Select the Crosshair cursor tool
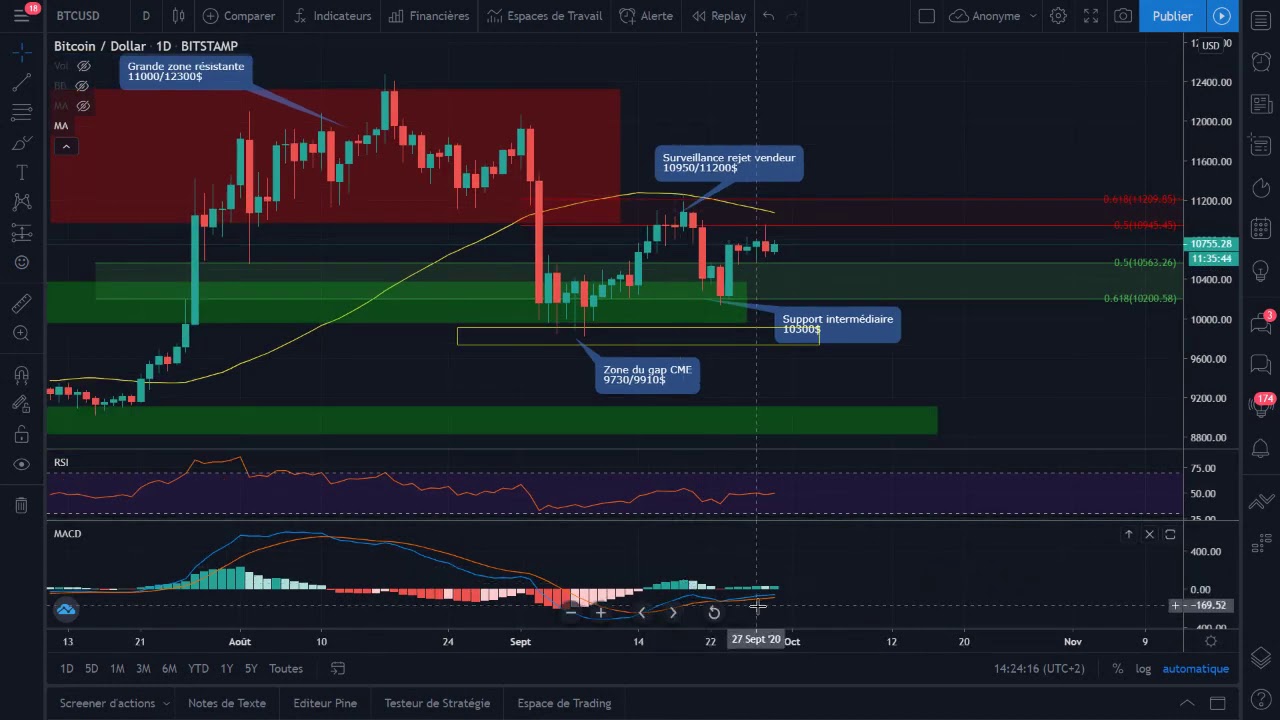This screenshot has width=1280, height=720. coord(21,52)
